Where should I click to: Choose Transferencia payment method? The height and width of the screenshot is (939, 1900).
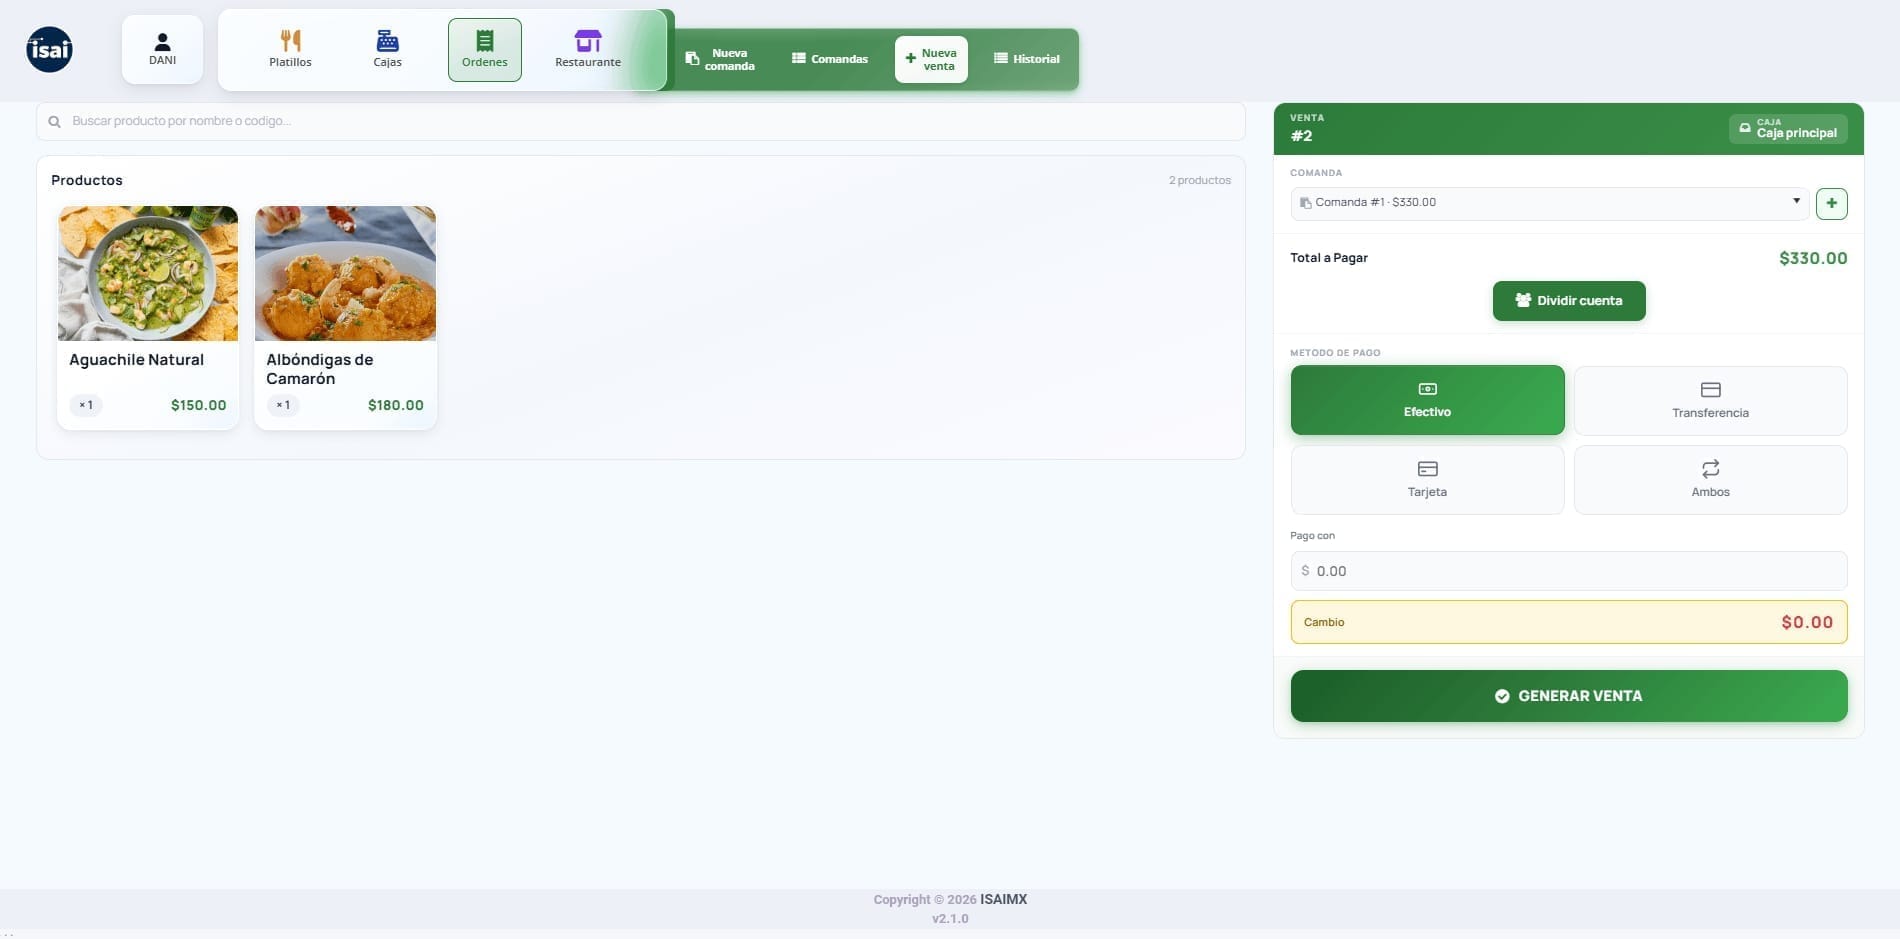coord(1710,400)
